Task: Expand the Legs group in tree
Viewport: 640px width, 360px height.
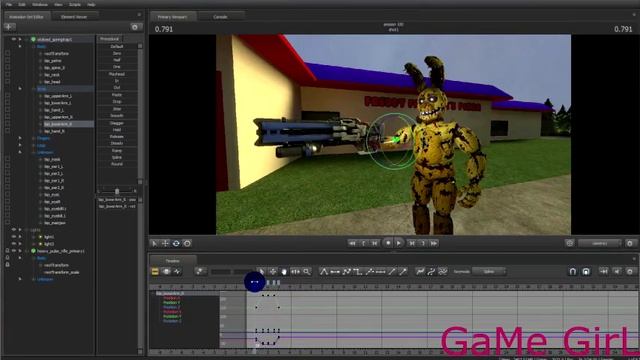Action: click(x=20, y=145)
